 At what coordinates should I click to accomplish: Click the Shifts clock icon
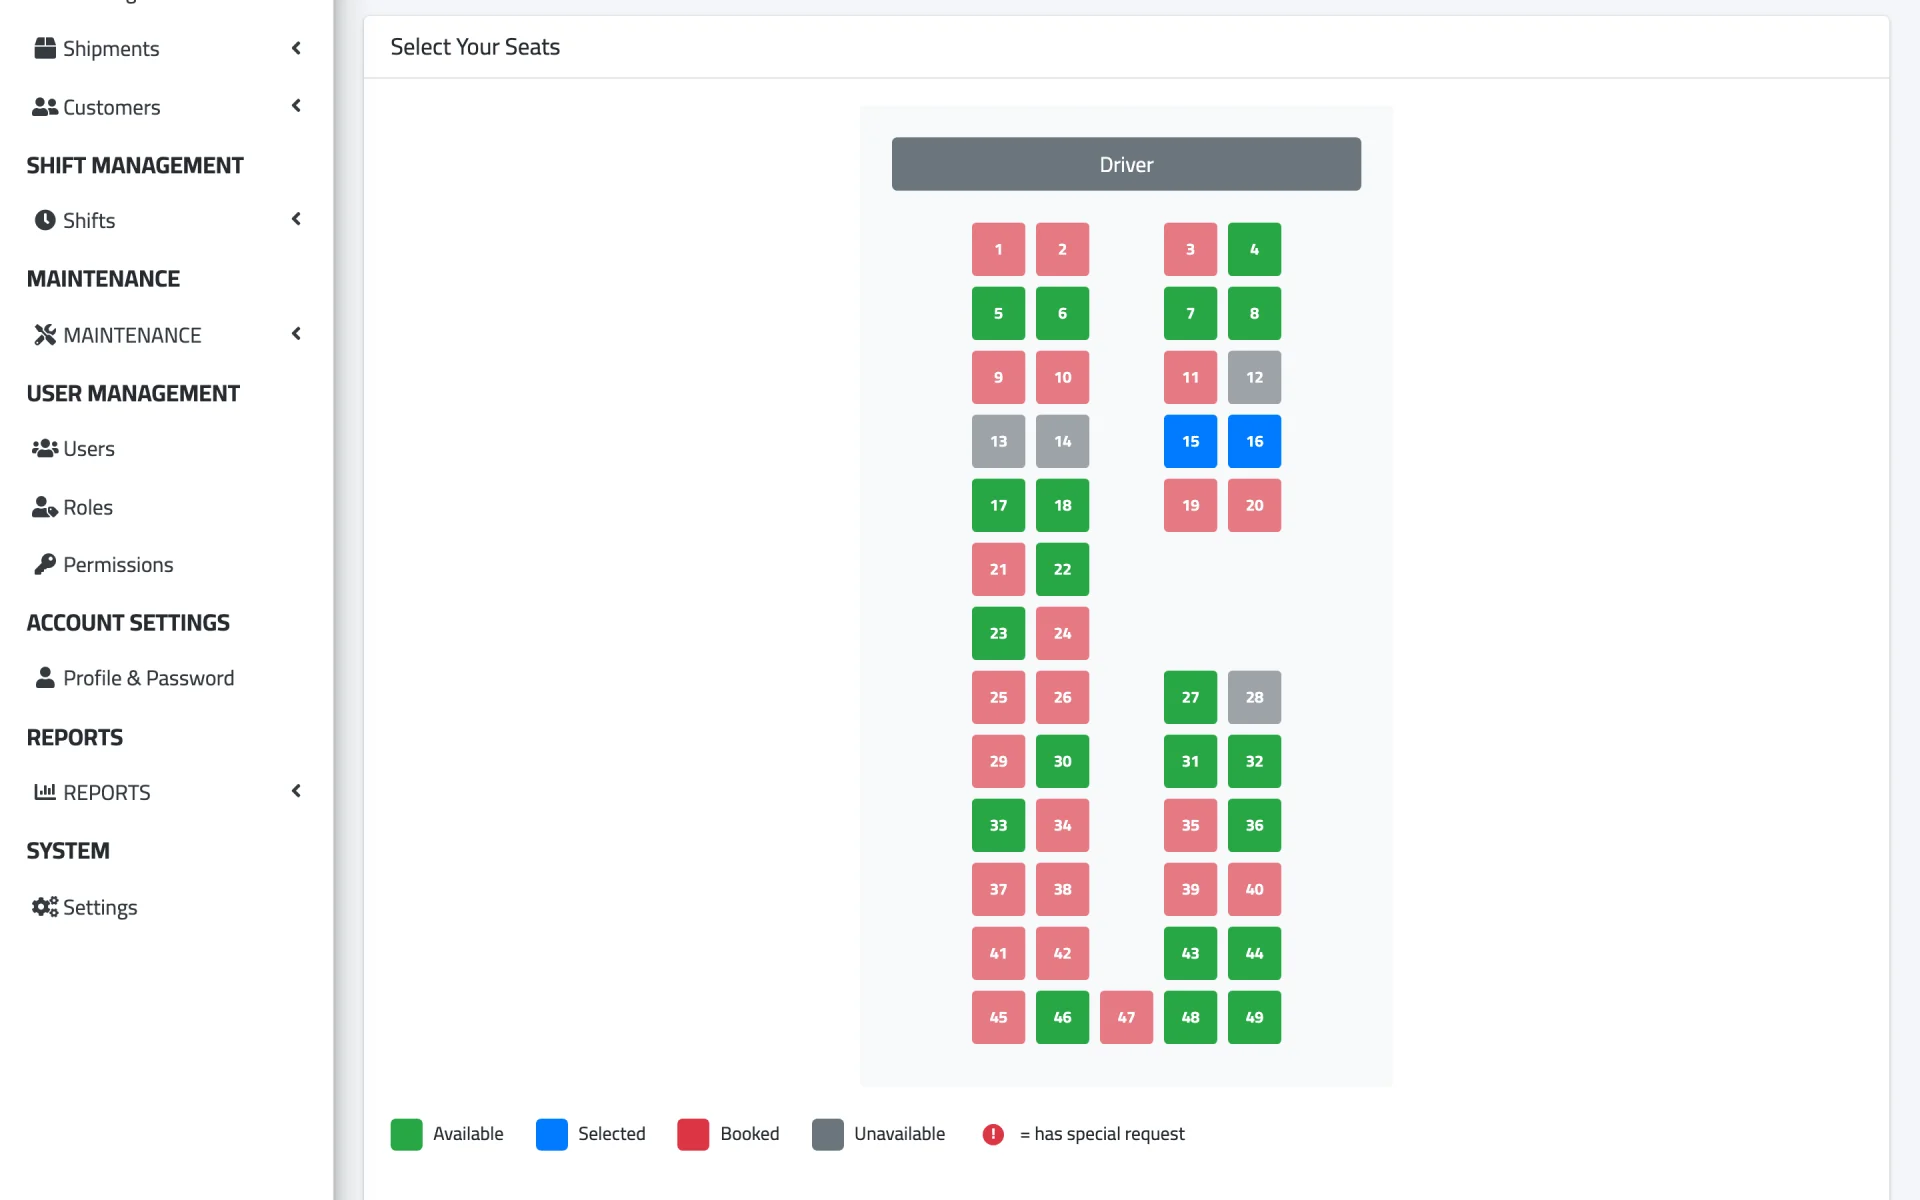pyautogui.click(x=45, y=220)
